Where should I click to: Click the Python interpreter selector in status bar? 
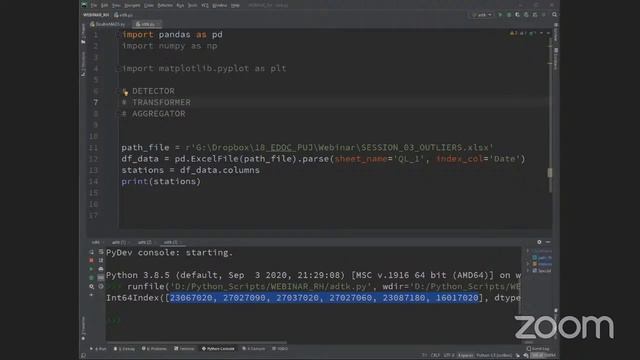coord(494,356)
